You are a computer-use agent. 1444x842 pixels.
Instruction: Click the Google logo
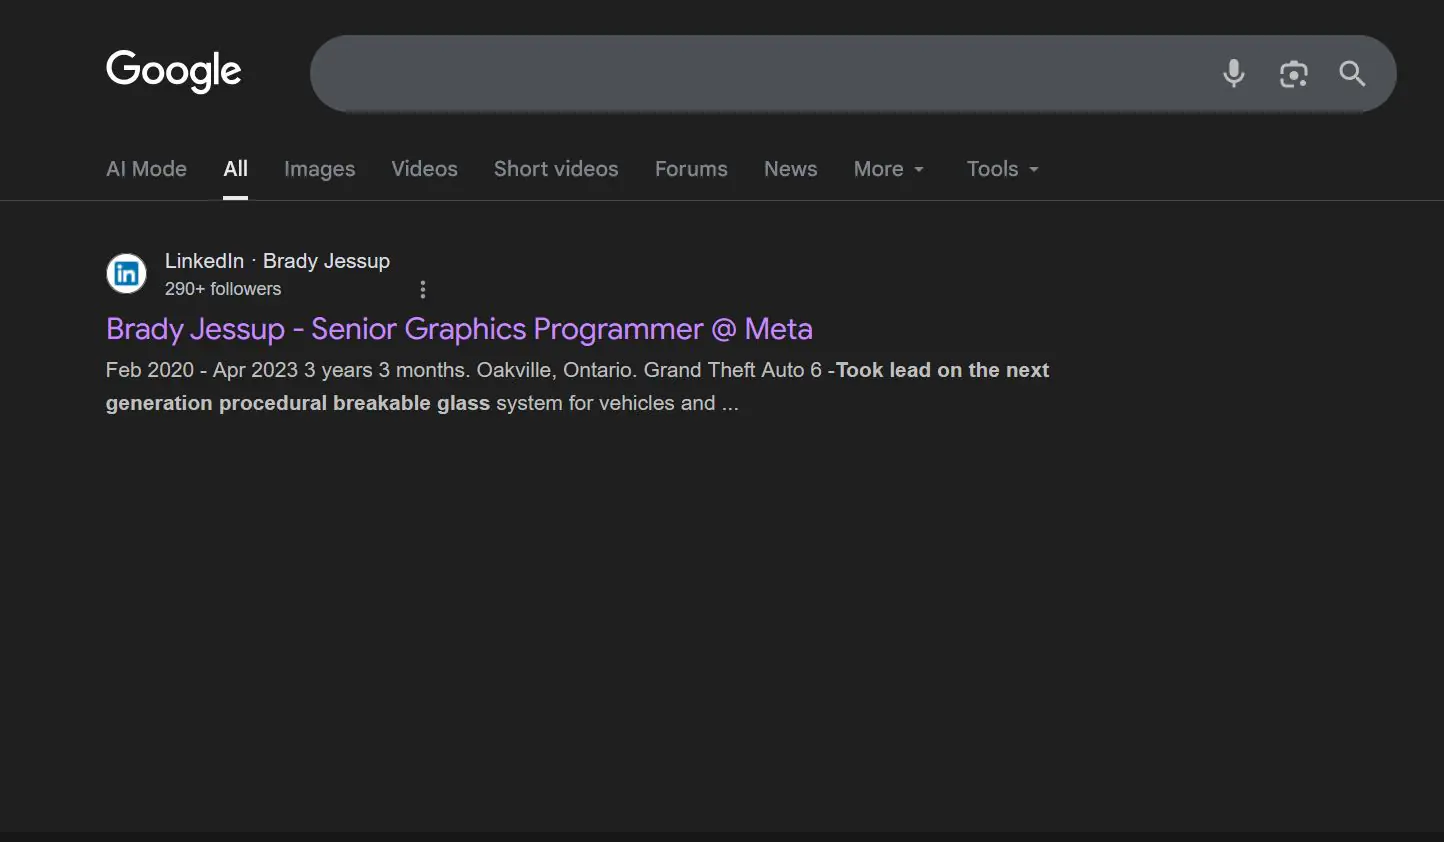point(174,71)
